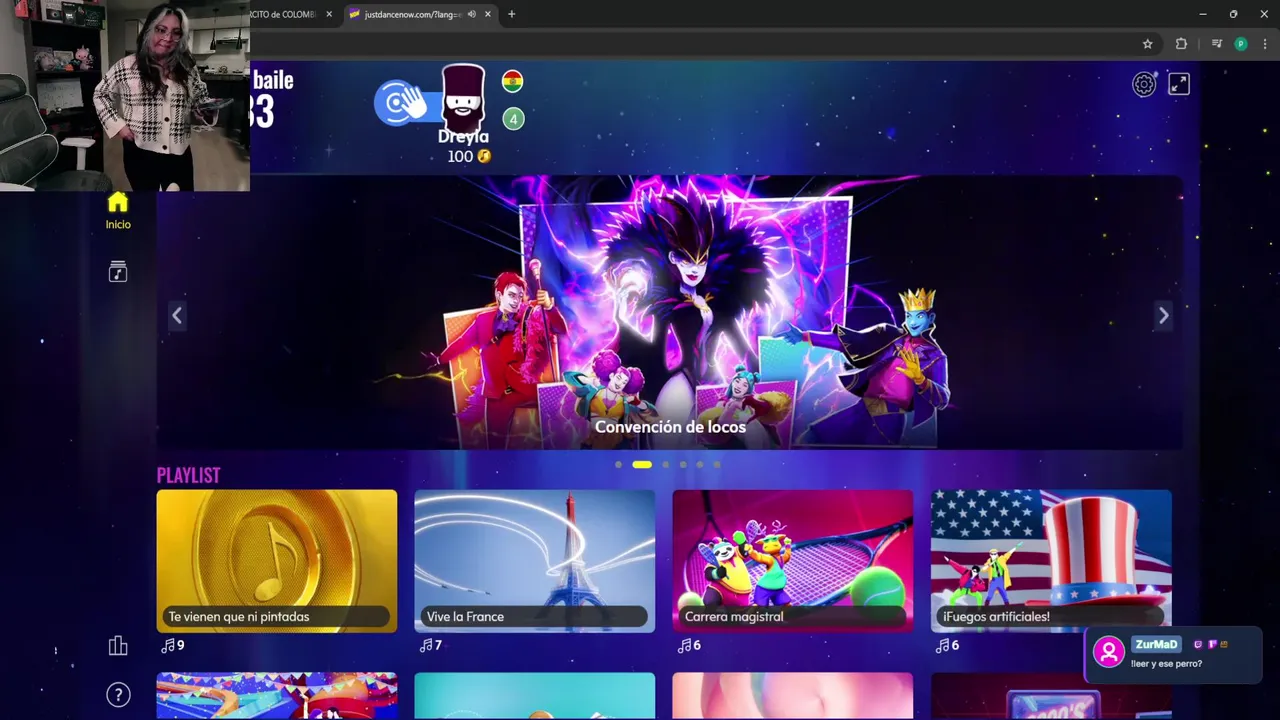
Task: Show previous carousel slide
Action: coord(177,316)
